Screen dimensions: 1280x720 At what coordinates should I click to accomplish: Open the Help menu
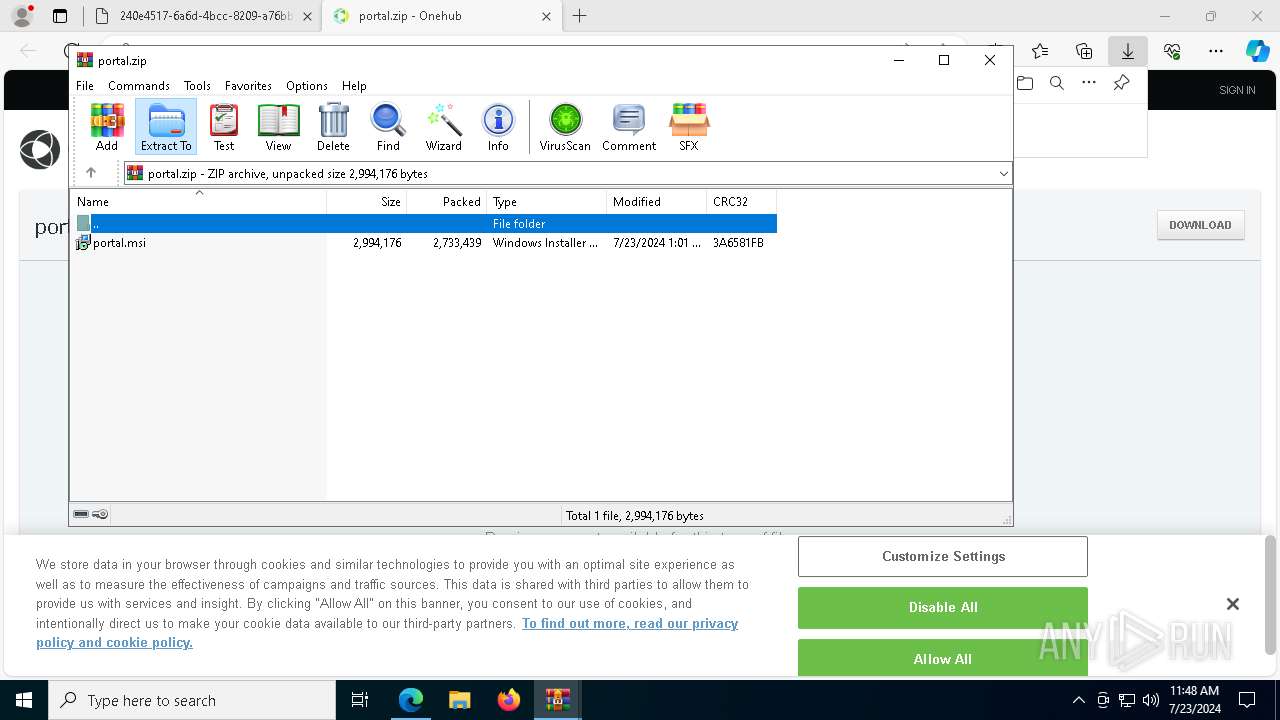tap(354, 86)
